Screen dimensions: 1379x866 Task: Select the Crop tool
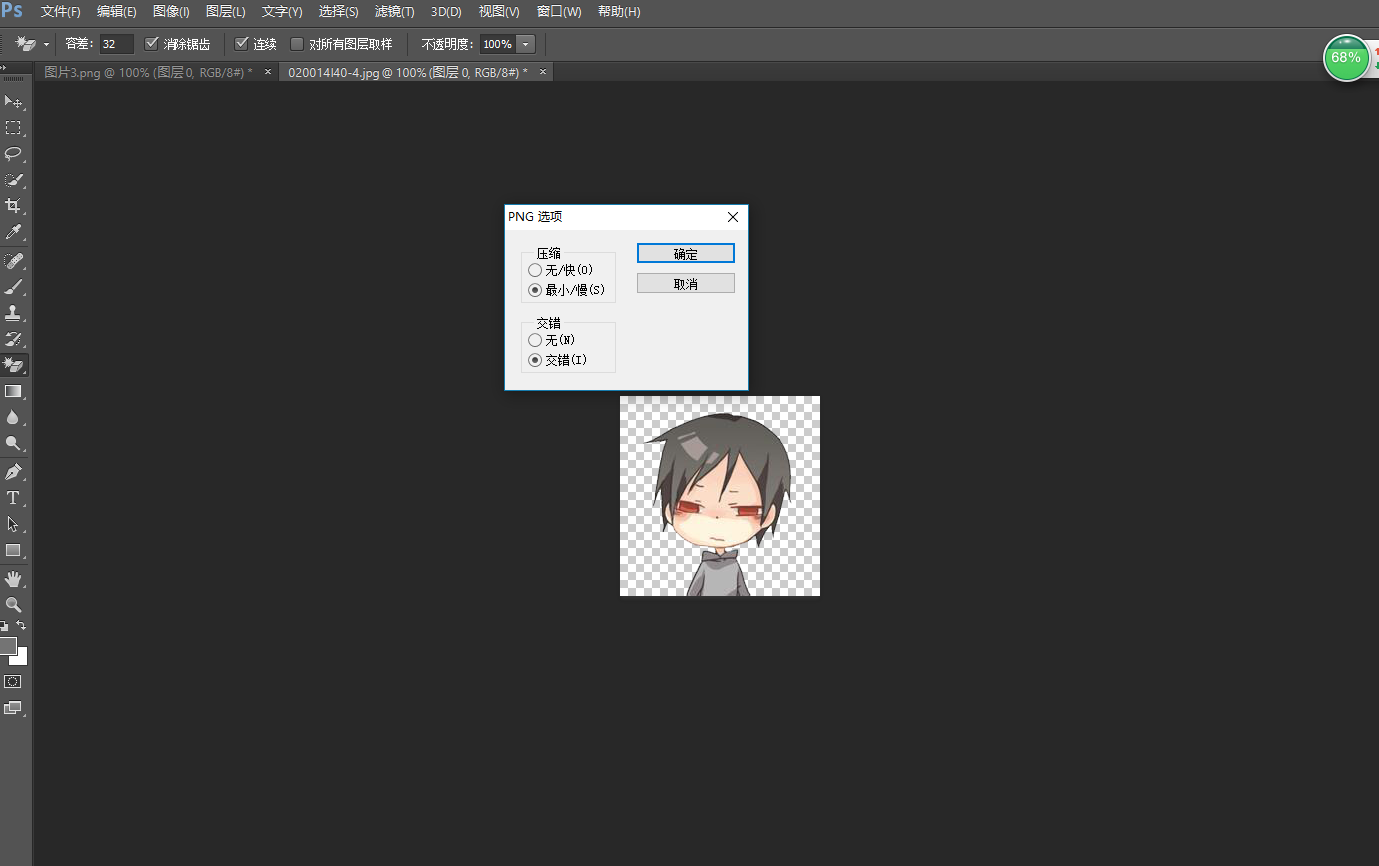[14, 205]
